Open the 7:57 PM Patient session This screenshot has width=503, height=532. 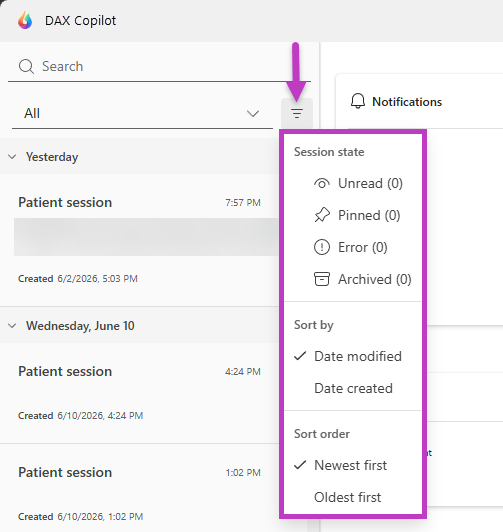(x=139, y=240)
